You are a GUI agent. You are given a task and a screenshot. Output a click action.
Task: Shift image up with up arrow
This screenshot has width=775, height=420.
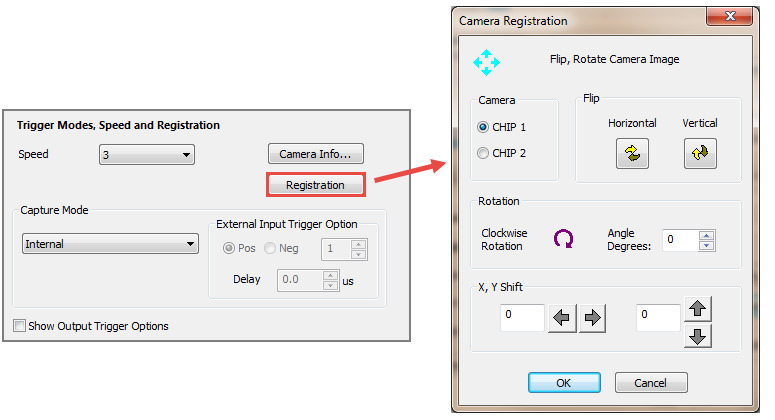pyautogui.click(x=698, y=309)
